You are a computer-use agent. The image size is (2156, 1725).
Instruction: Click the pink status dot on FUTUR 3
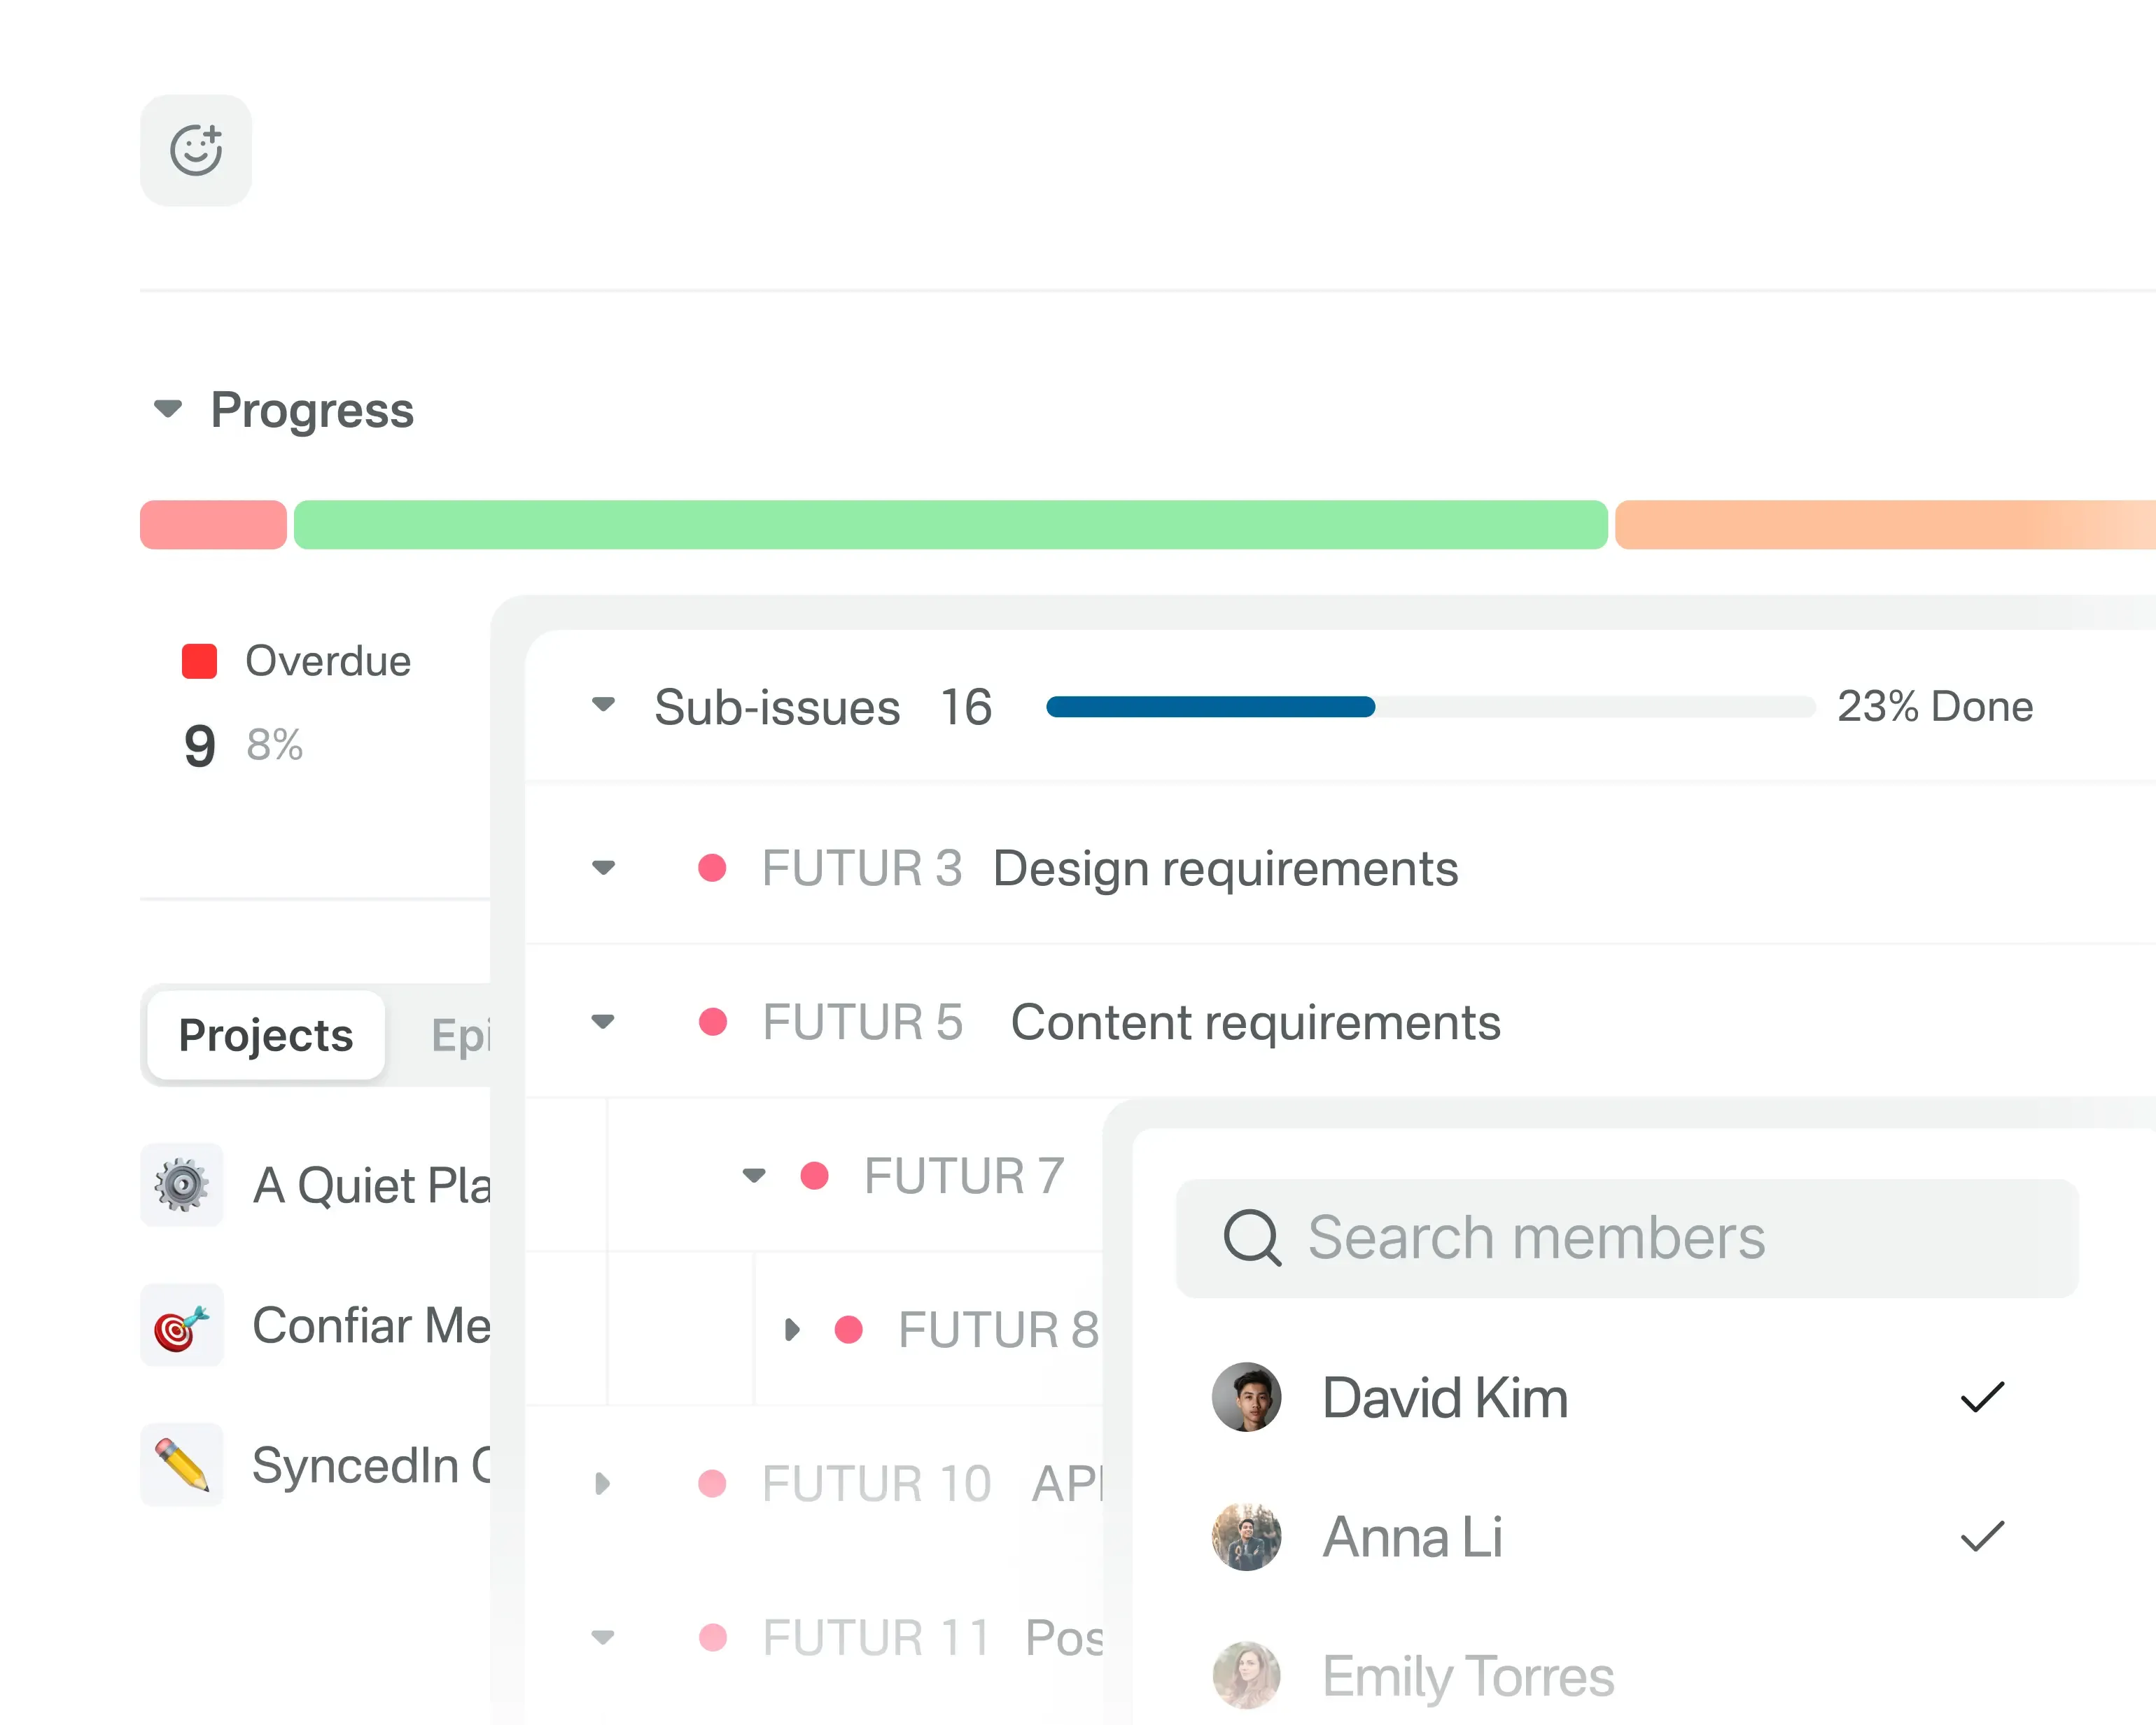click(x=713, y=868)
